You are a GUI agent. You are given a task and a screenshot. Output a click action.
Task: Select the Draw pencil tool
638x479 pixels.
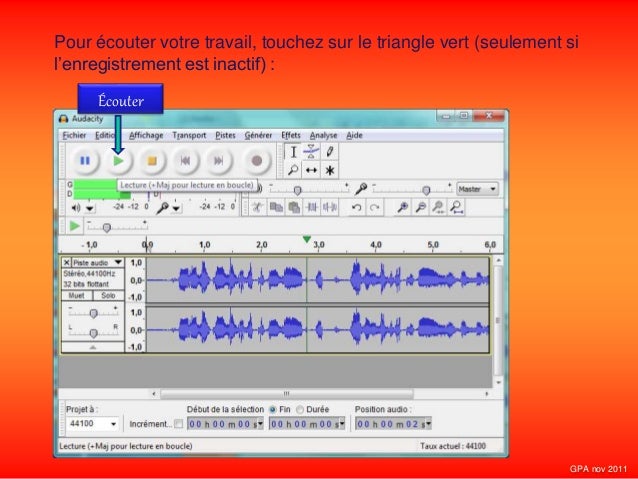[330, 152]
